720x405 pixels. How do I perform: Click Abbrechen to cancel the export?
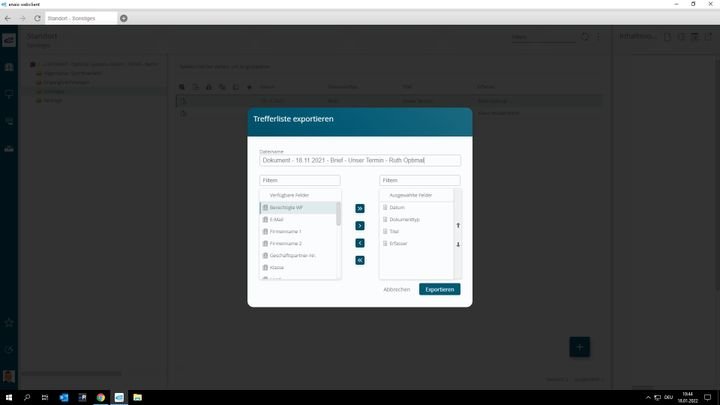pos(396,289)
